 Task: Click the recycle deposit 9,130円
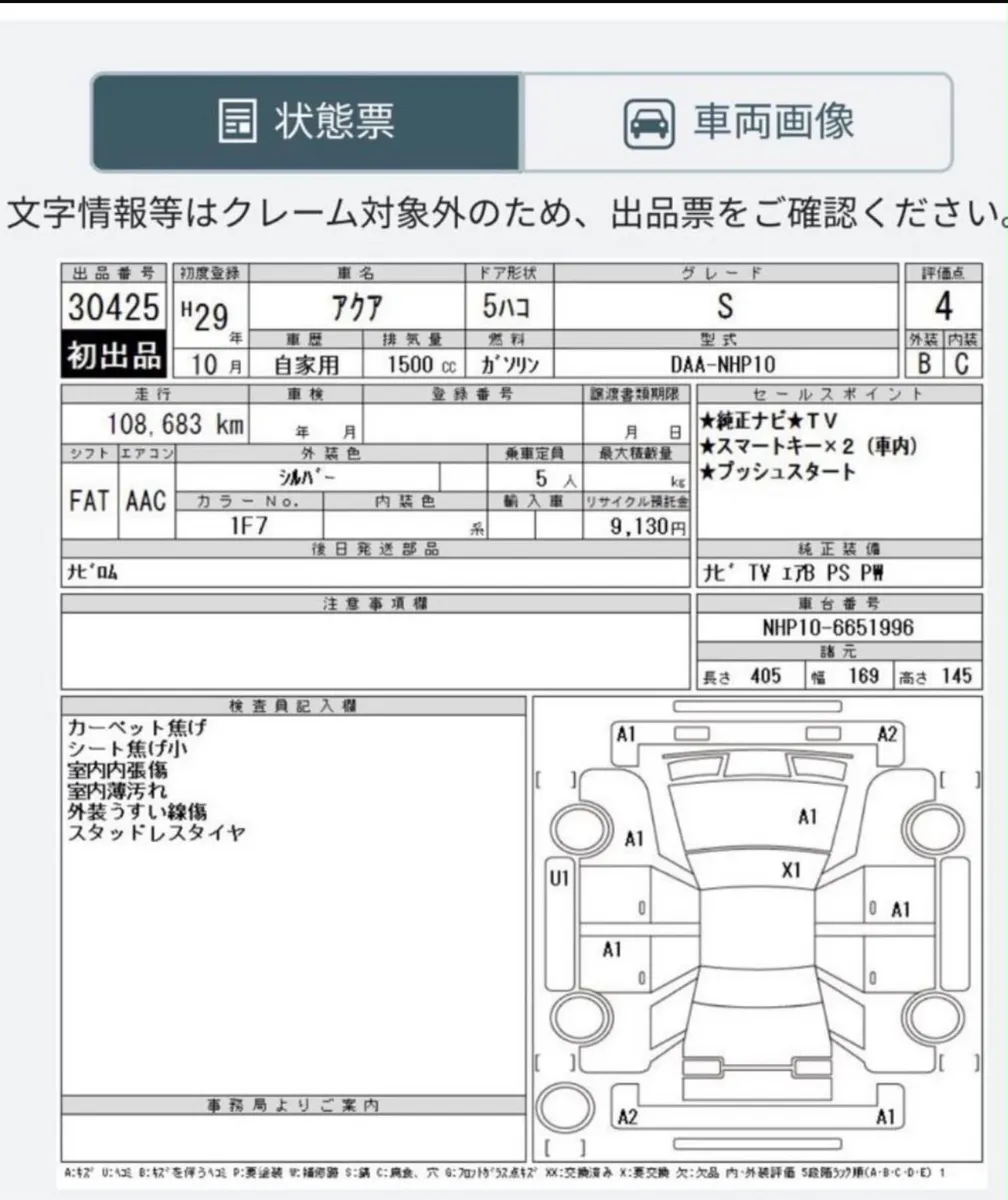tap(650, 526)
